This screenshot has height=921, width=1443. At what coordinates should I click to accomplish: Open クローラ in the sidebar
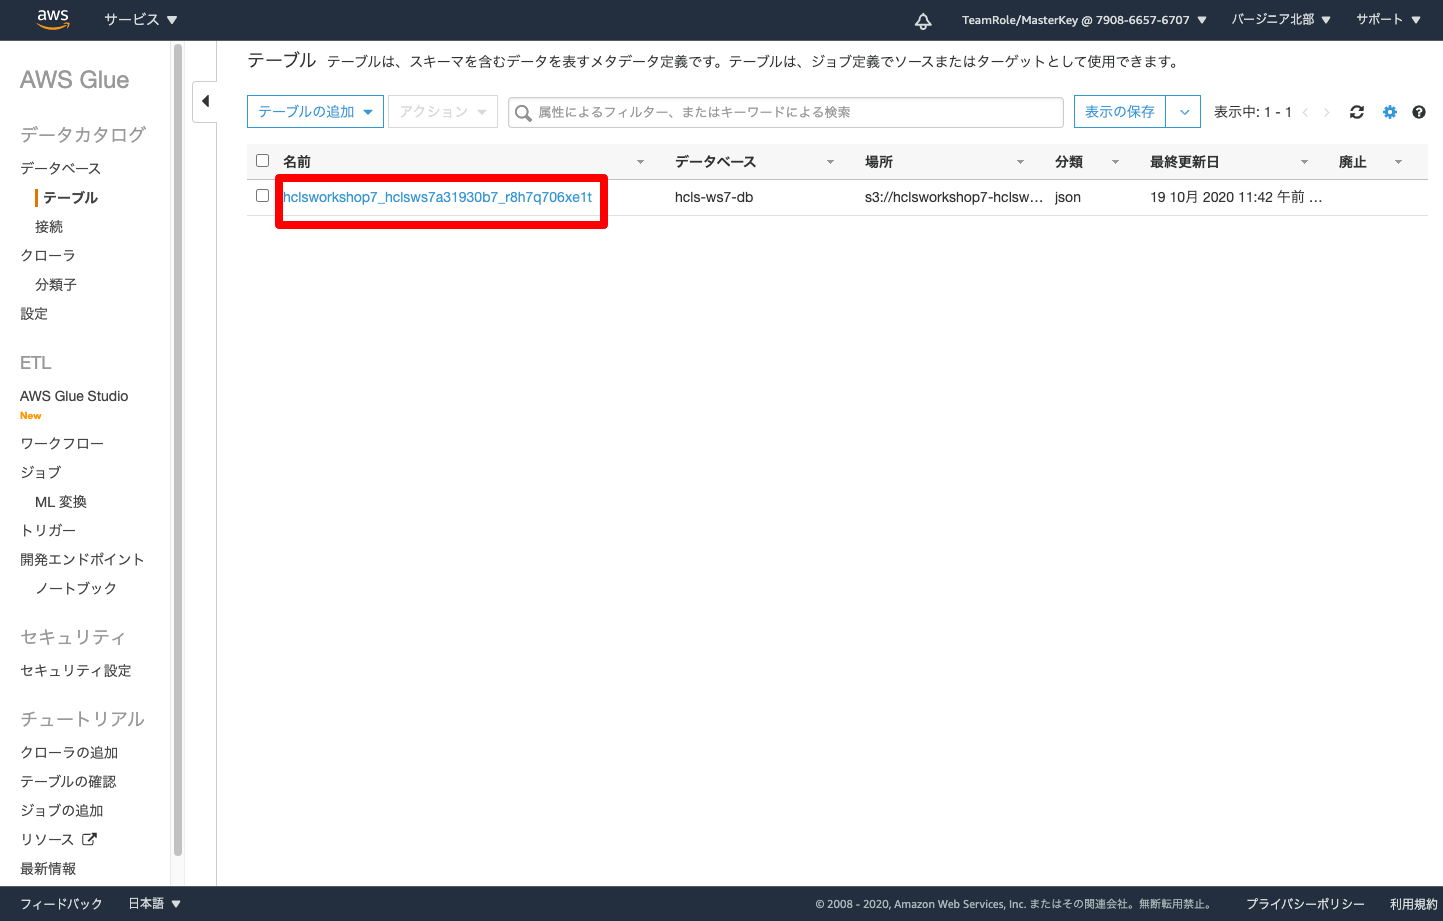click(48, 255)
